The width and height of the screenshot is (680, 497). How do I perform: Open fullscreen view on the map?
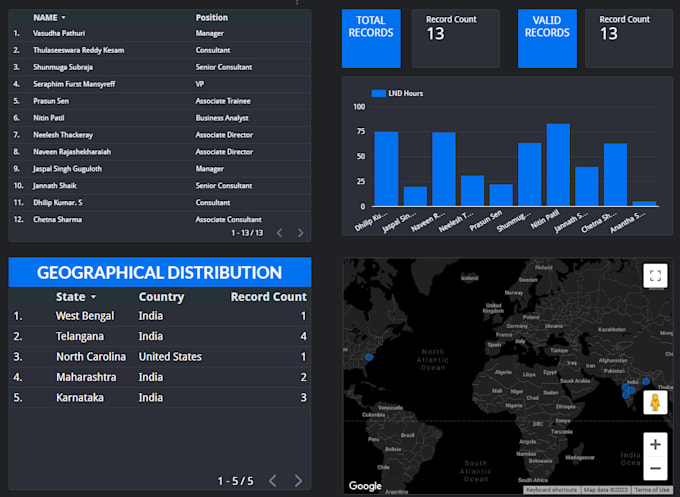[x=655, y=275]
